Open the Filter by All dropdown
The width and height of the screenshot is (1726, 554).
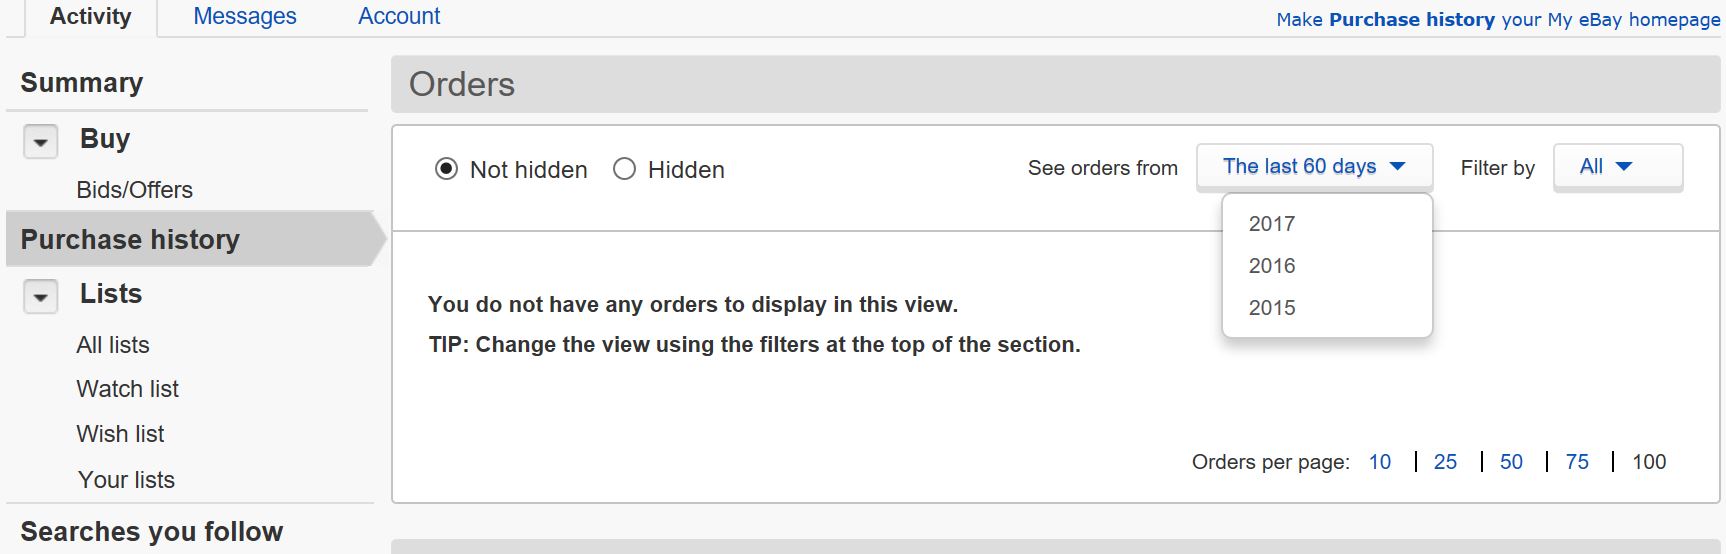click(1616, 167)
